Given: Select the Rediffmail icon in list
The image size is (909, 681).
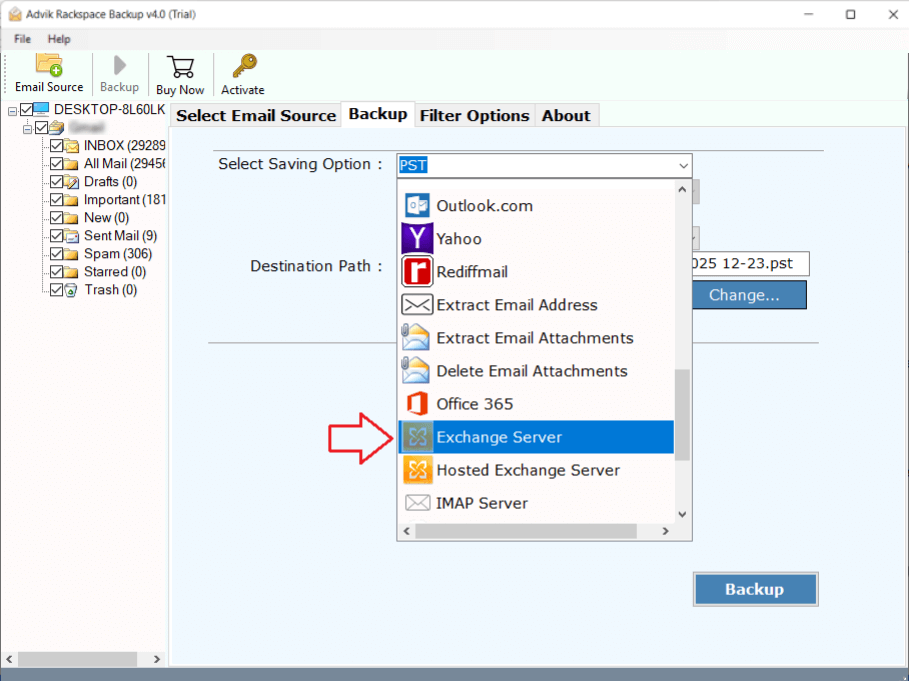Looking at the screenshot, I should tap(417, 272).
